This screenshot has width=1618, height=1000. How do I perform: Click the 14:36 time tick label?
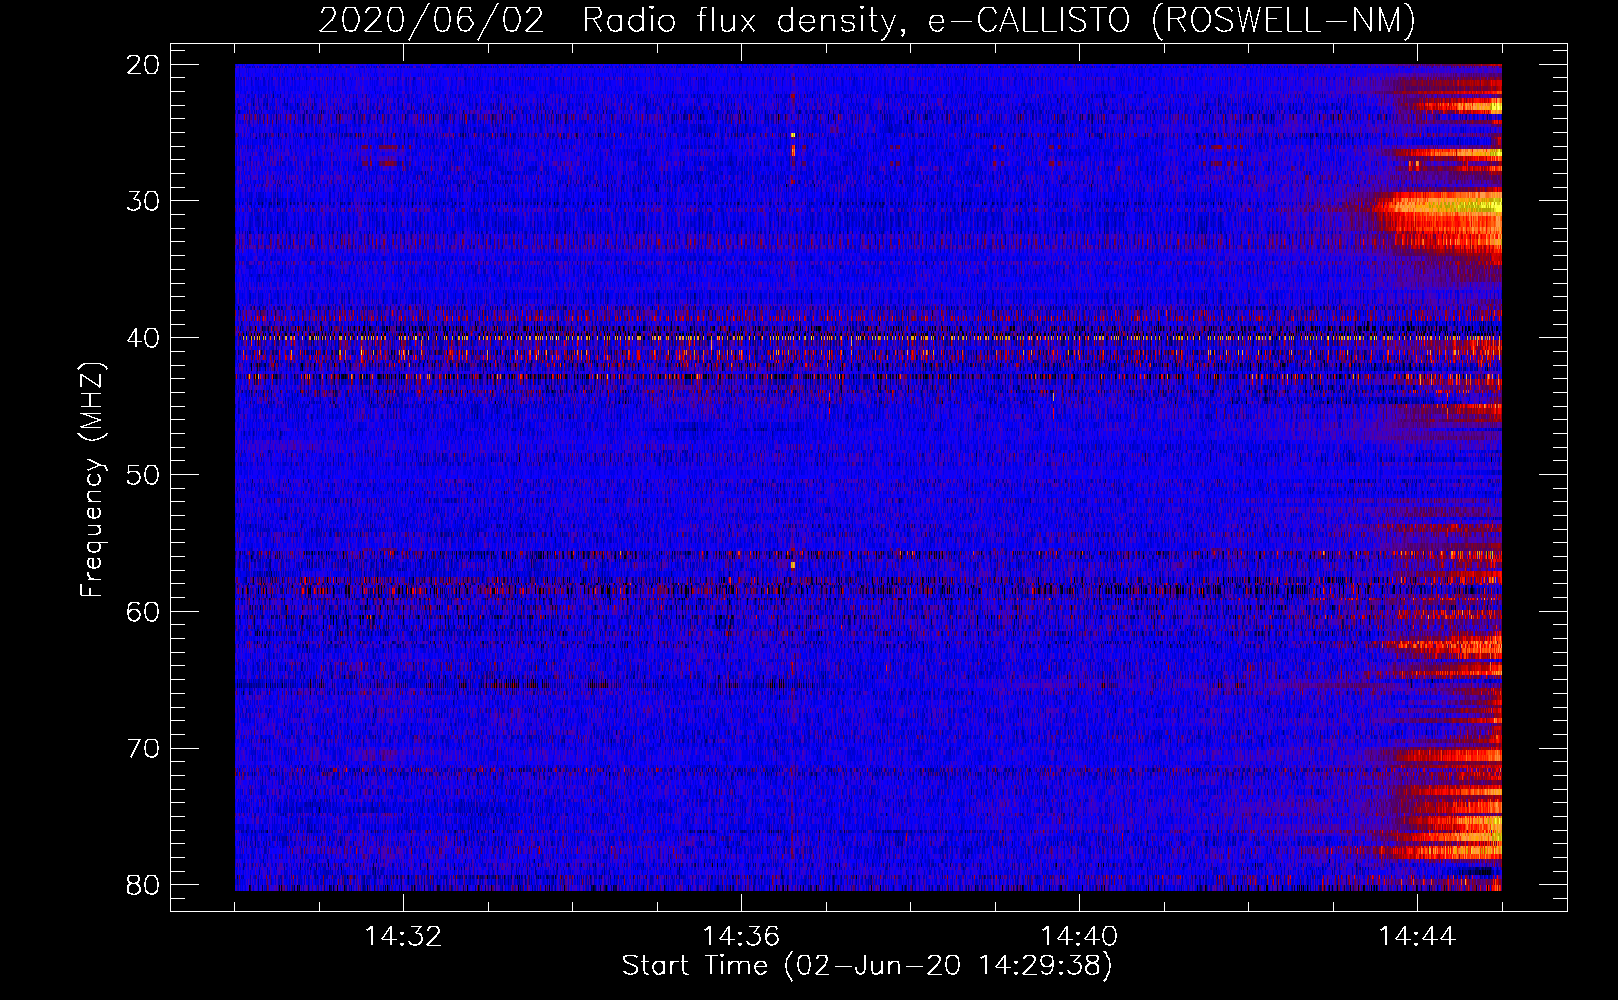(741, 936)
